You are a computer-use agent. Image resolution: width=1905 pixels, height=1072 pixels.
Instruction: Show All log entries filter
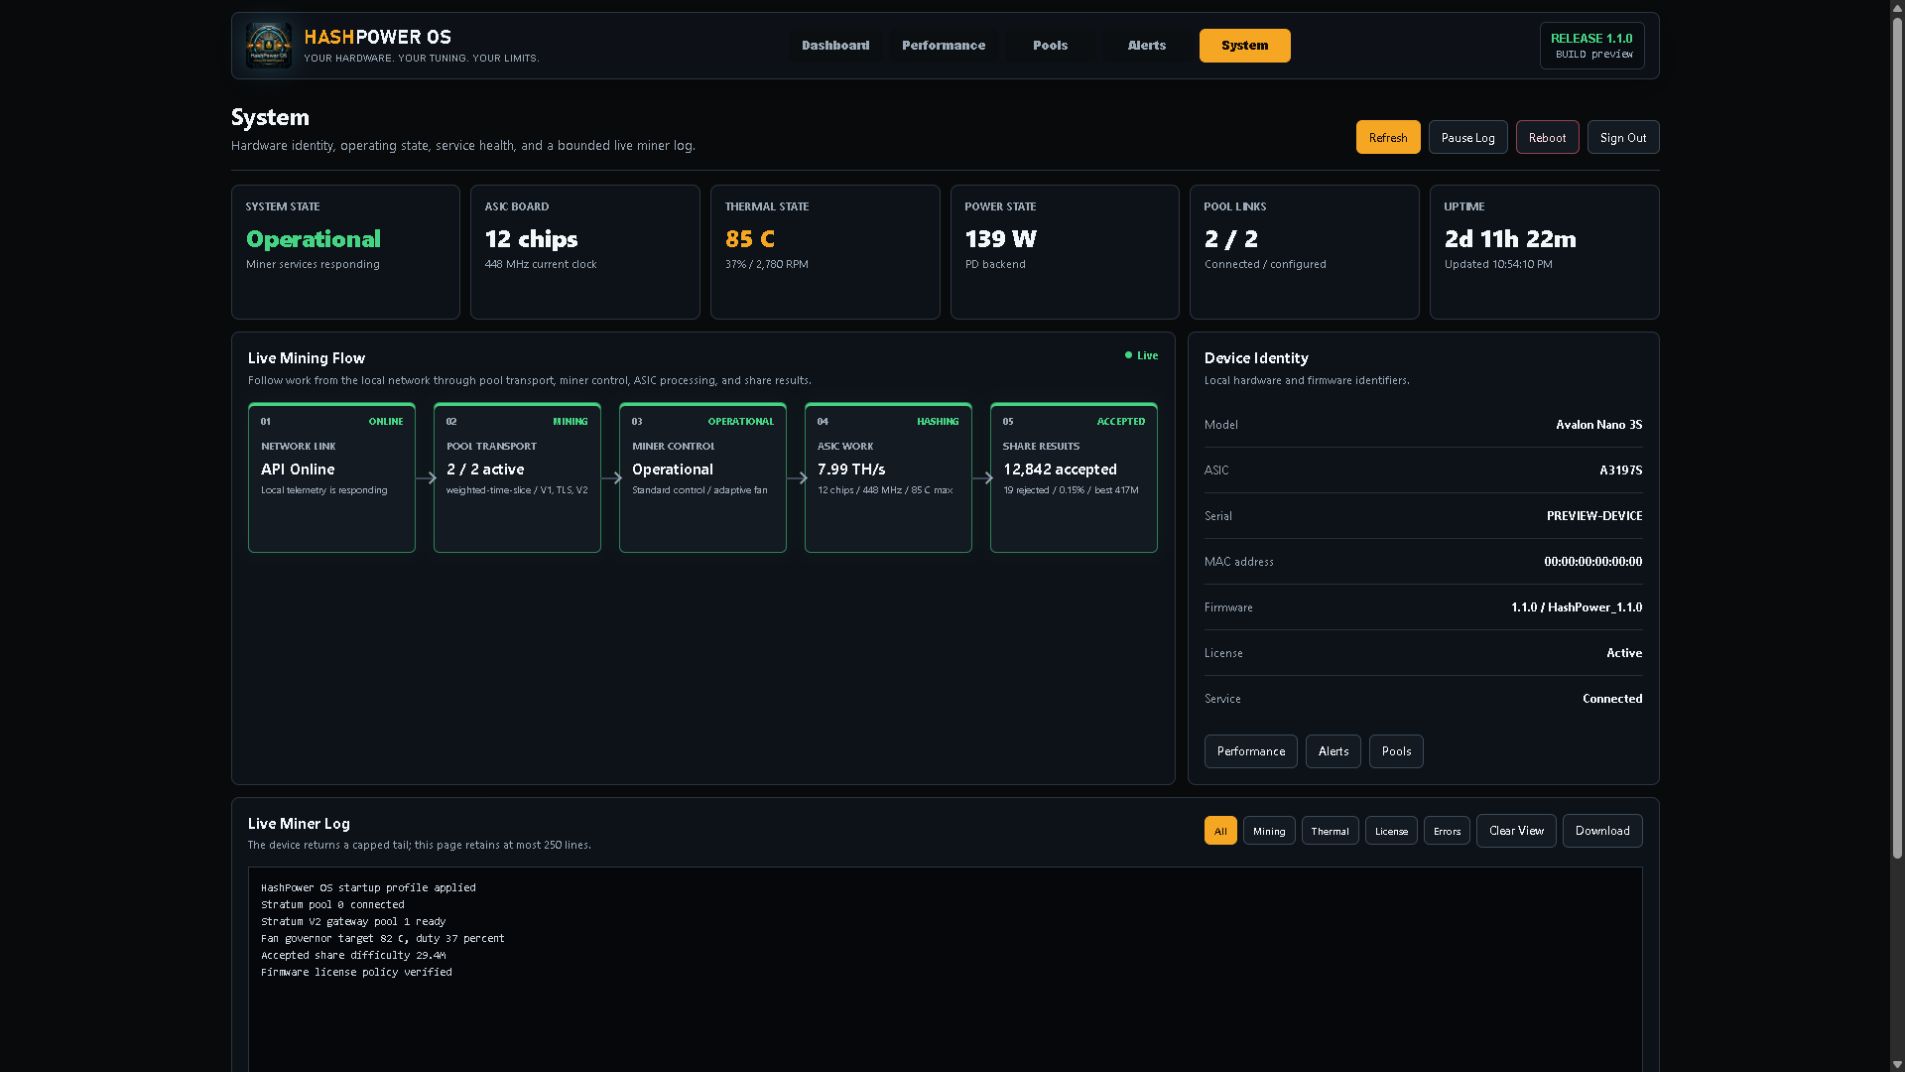(x=1220, y=831)
